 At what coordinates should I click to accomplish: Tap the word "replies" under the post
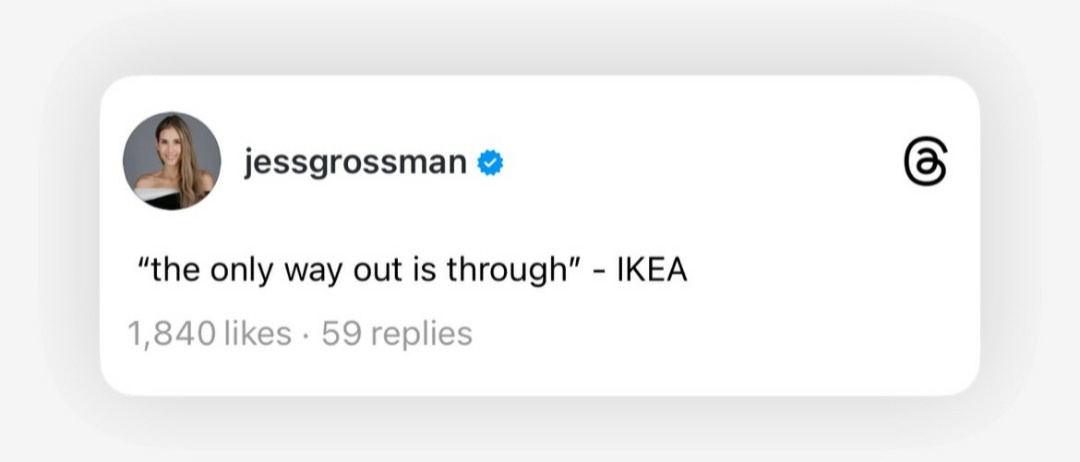tap(420, 333)
